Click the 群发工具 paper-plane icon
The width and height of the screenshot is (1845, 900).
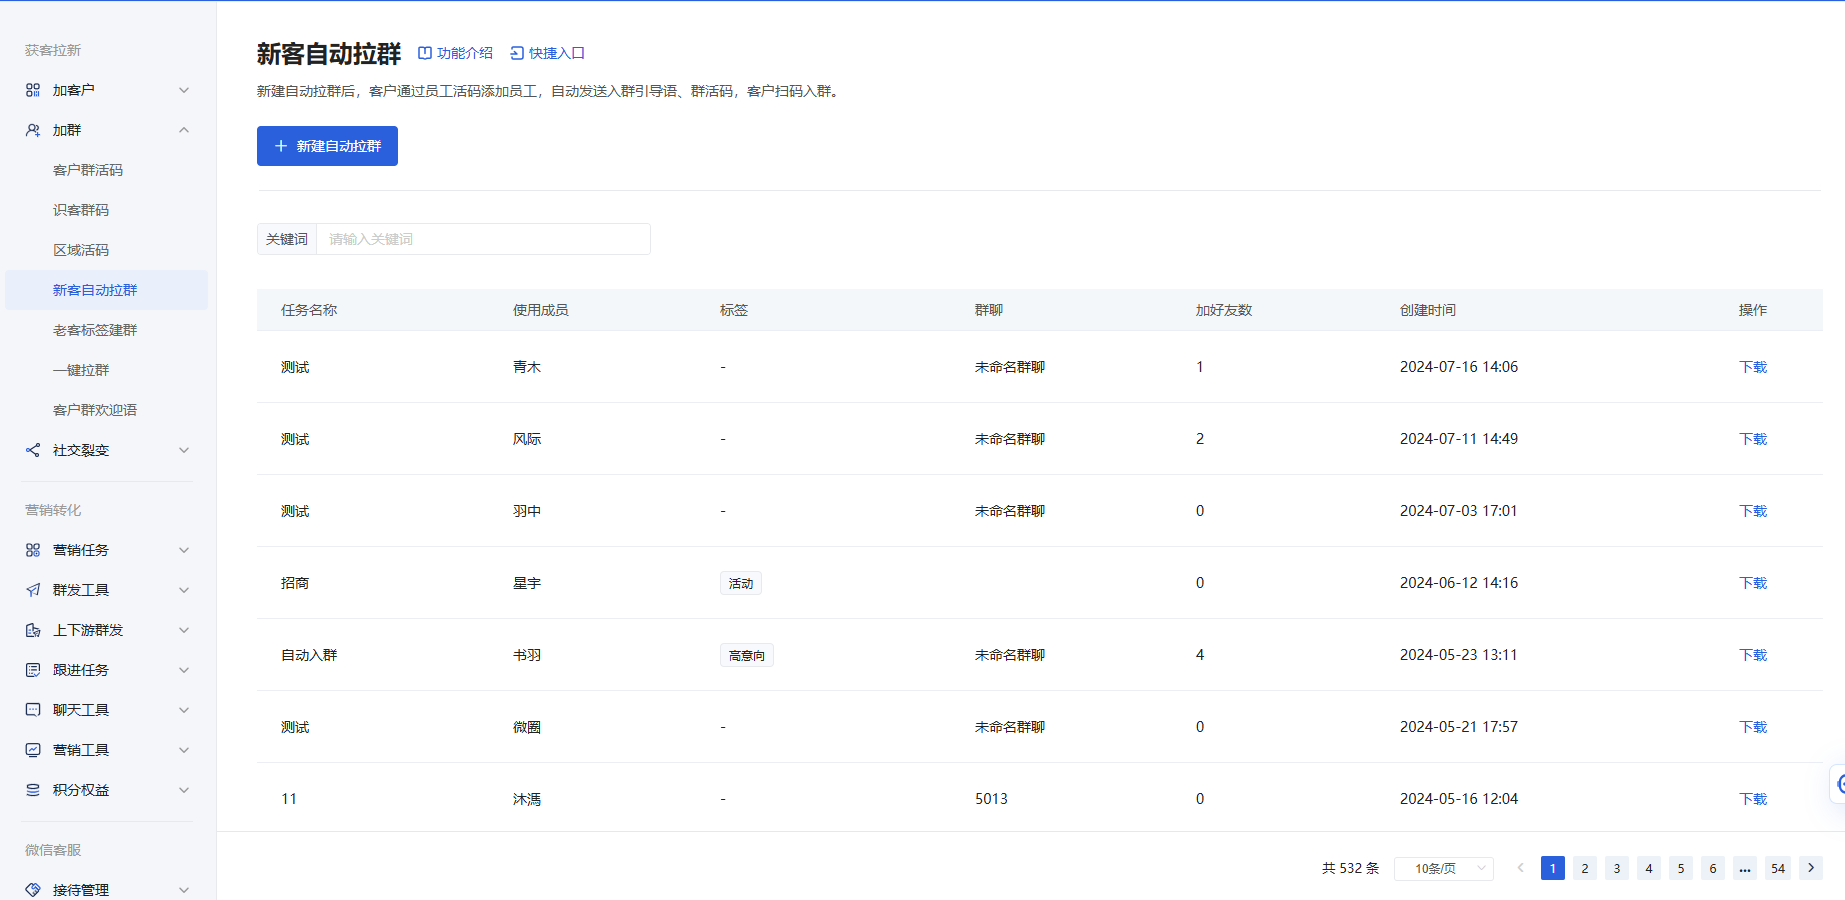(33, 590)
